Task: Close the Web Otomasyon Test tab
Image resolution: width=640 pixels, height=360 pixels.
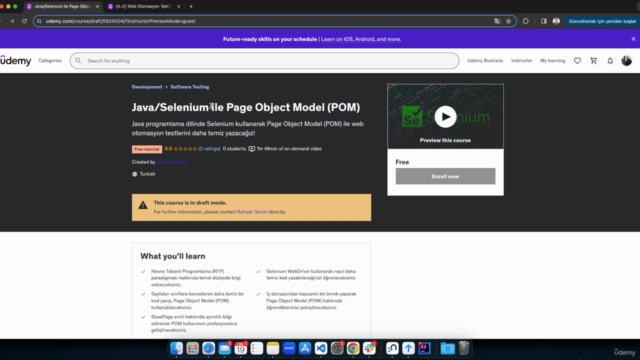Action: (178, 7)
